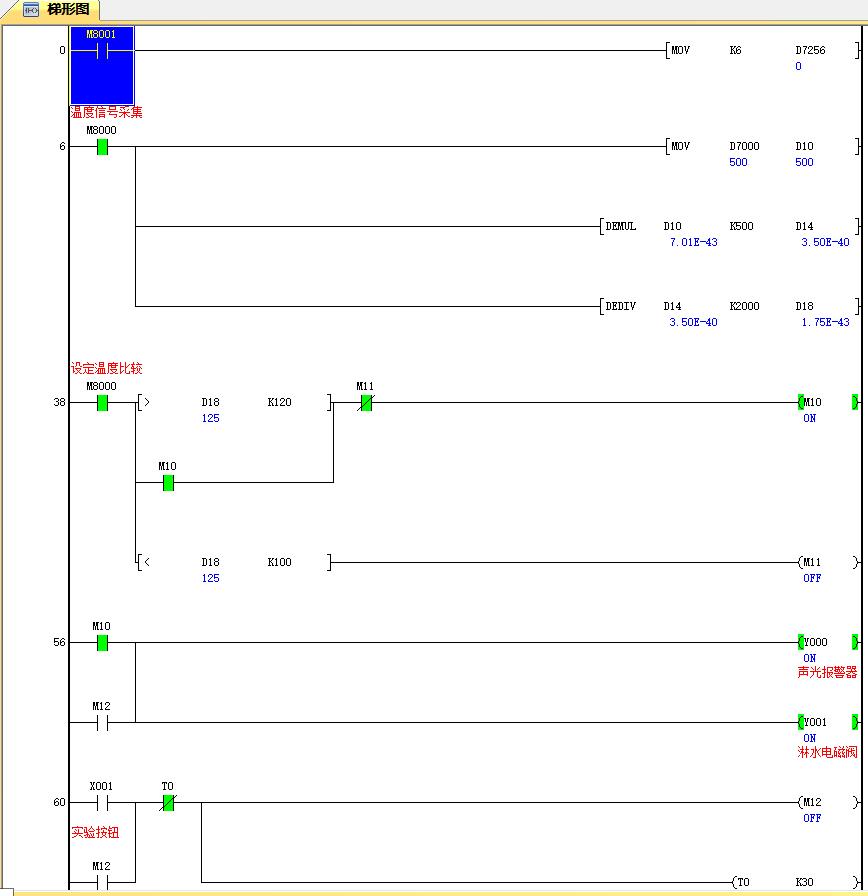Click the value 500 beneath D7000
This screenshot has height=896, width=868.
click(738, 162)
